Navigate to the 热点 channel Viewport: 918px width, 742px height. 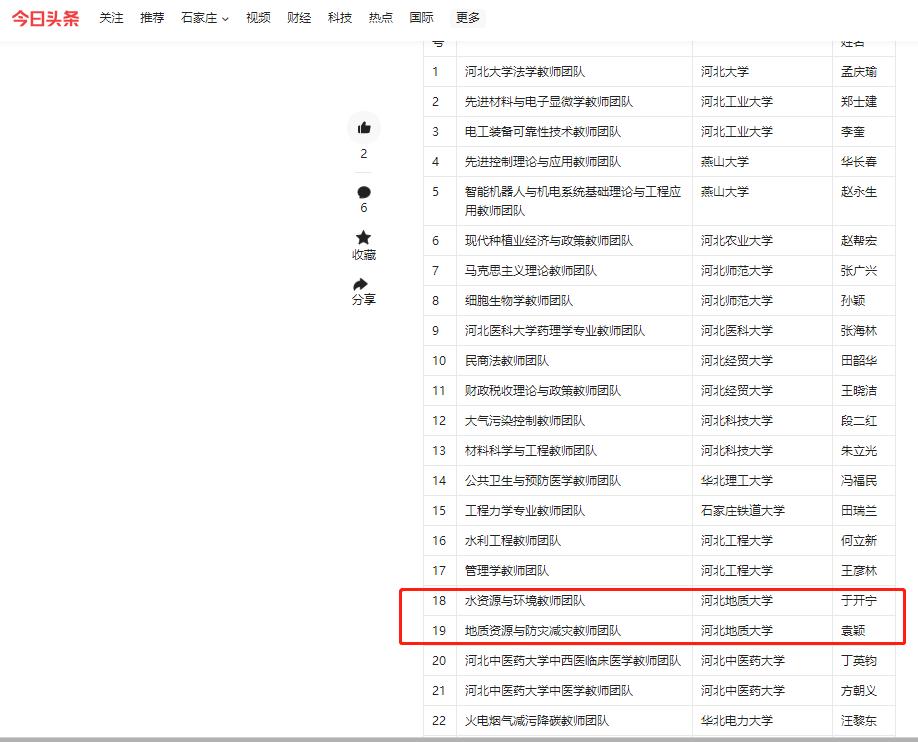[x=381, y=18]
